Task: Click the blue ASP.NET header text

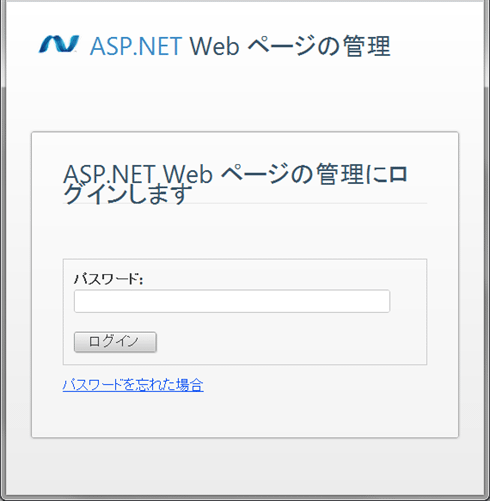Action: click(x=136, y=46)
